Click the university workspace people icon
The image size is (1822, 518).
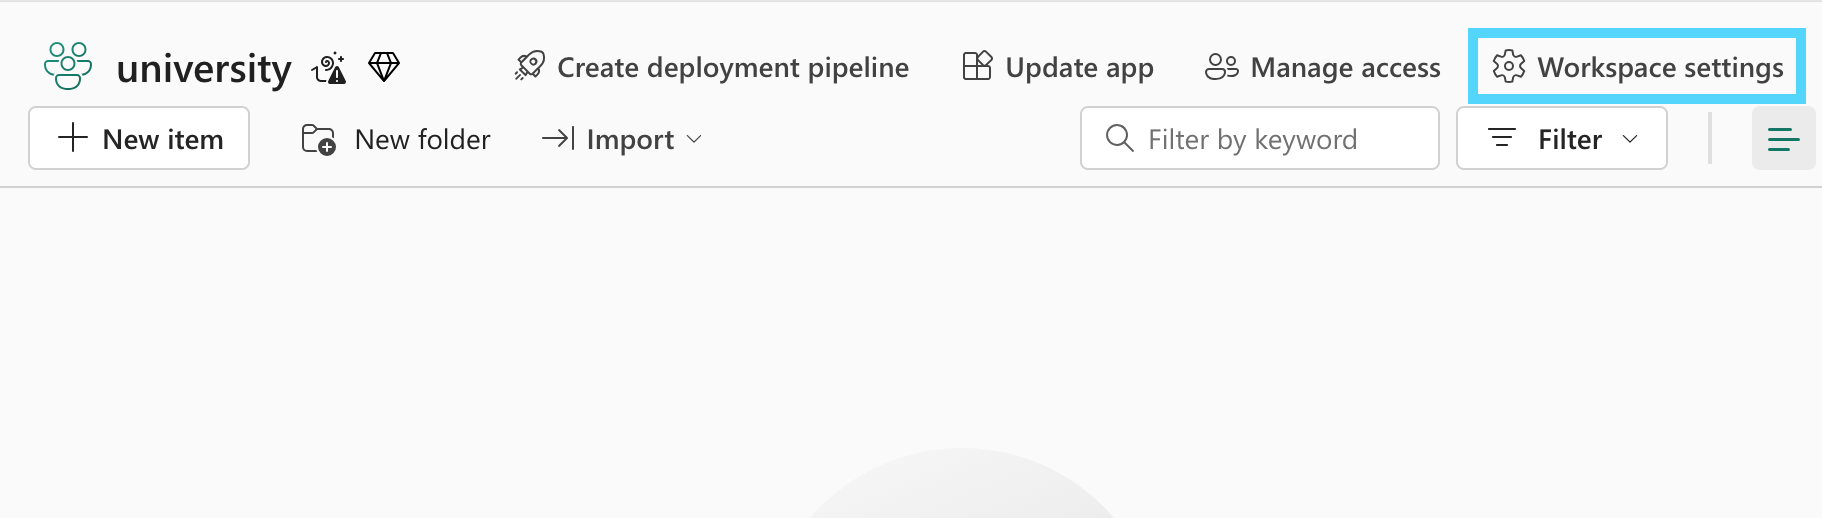pos(68,66)
